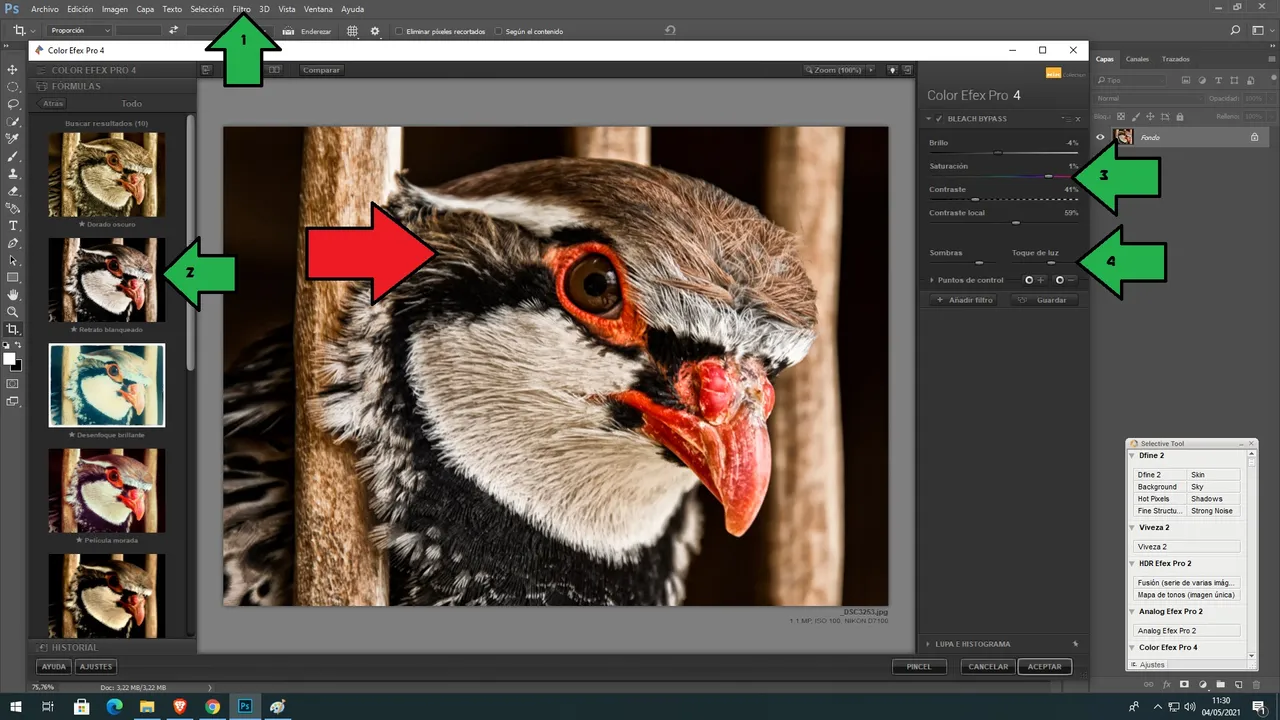Click the ACEPTAR button
1280x720 pixels.
coord(1045,666)
